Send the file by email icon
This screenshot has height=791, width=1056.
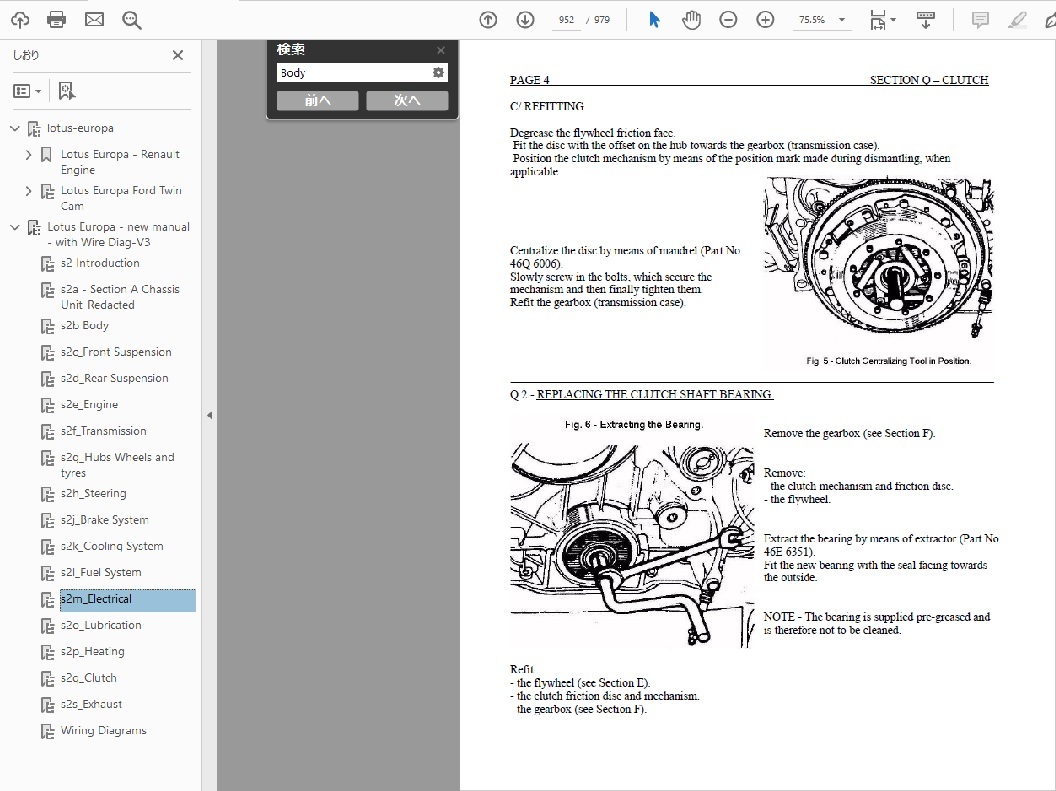pos(94,20)
